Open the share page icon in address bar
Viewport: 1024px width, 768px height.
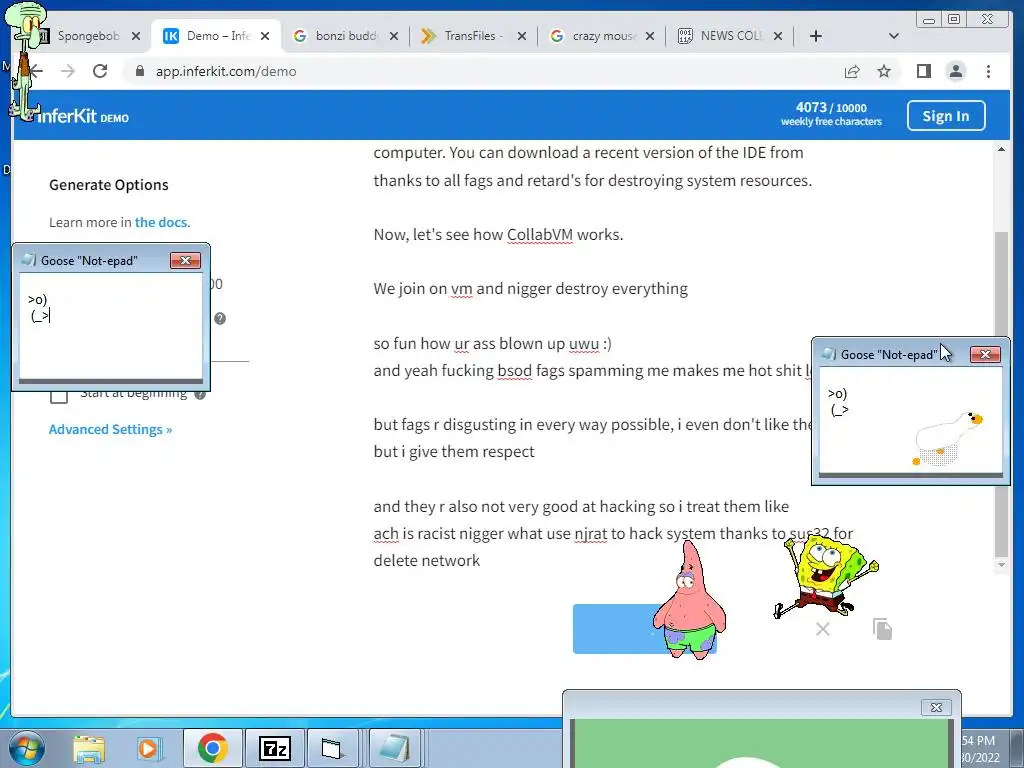pyautogui.click(x=852, y=71)
